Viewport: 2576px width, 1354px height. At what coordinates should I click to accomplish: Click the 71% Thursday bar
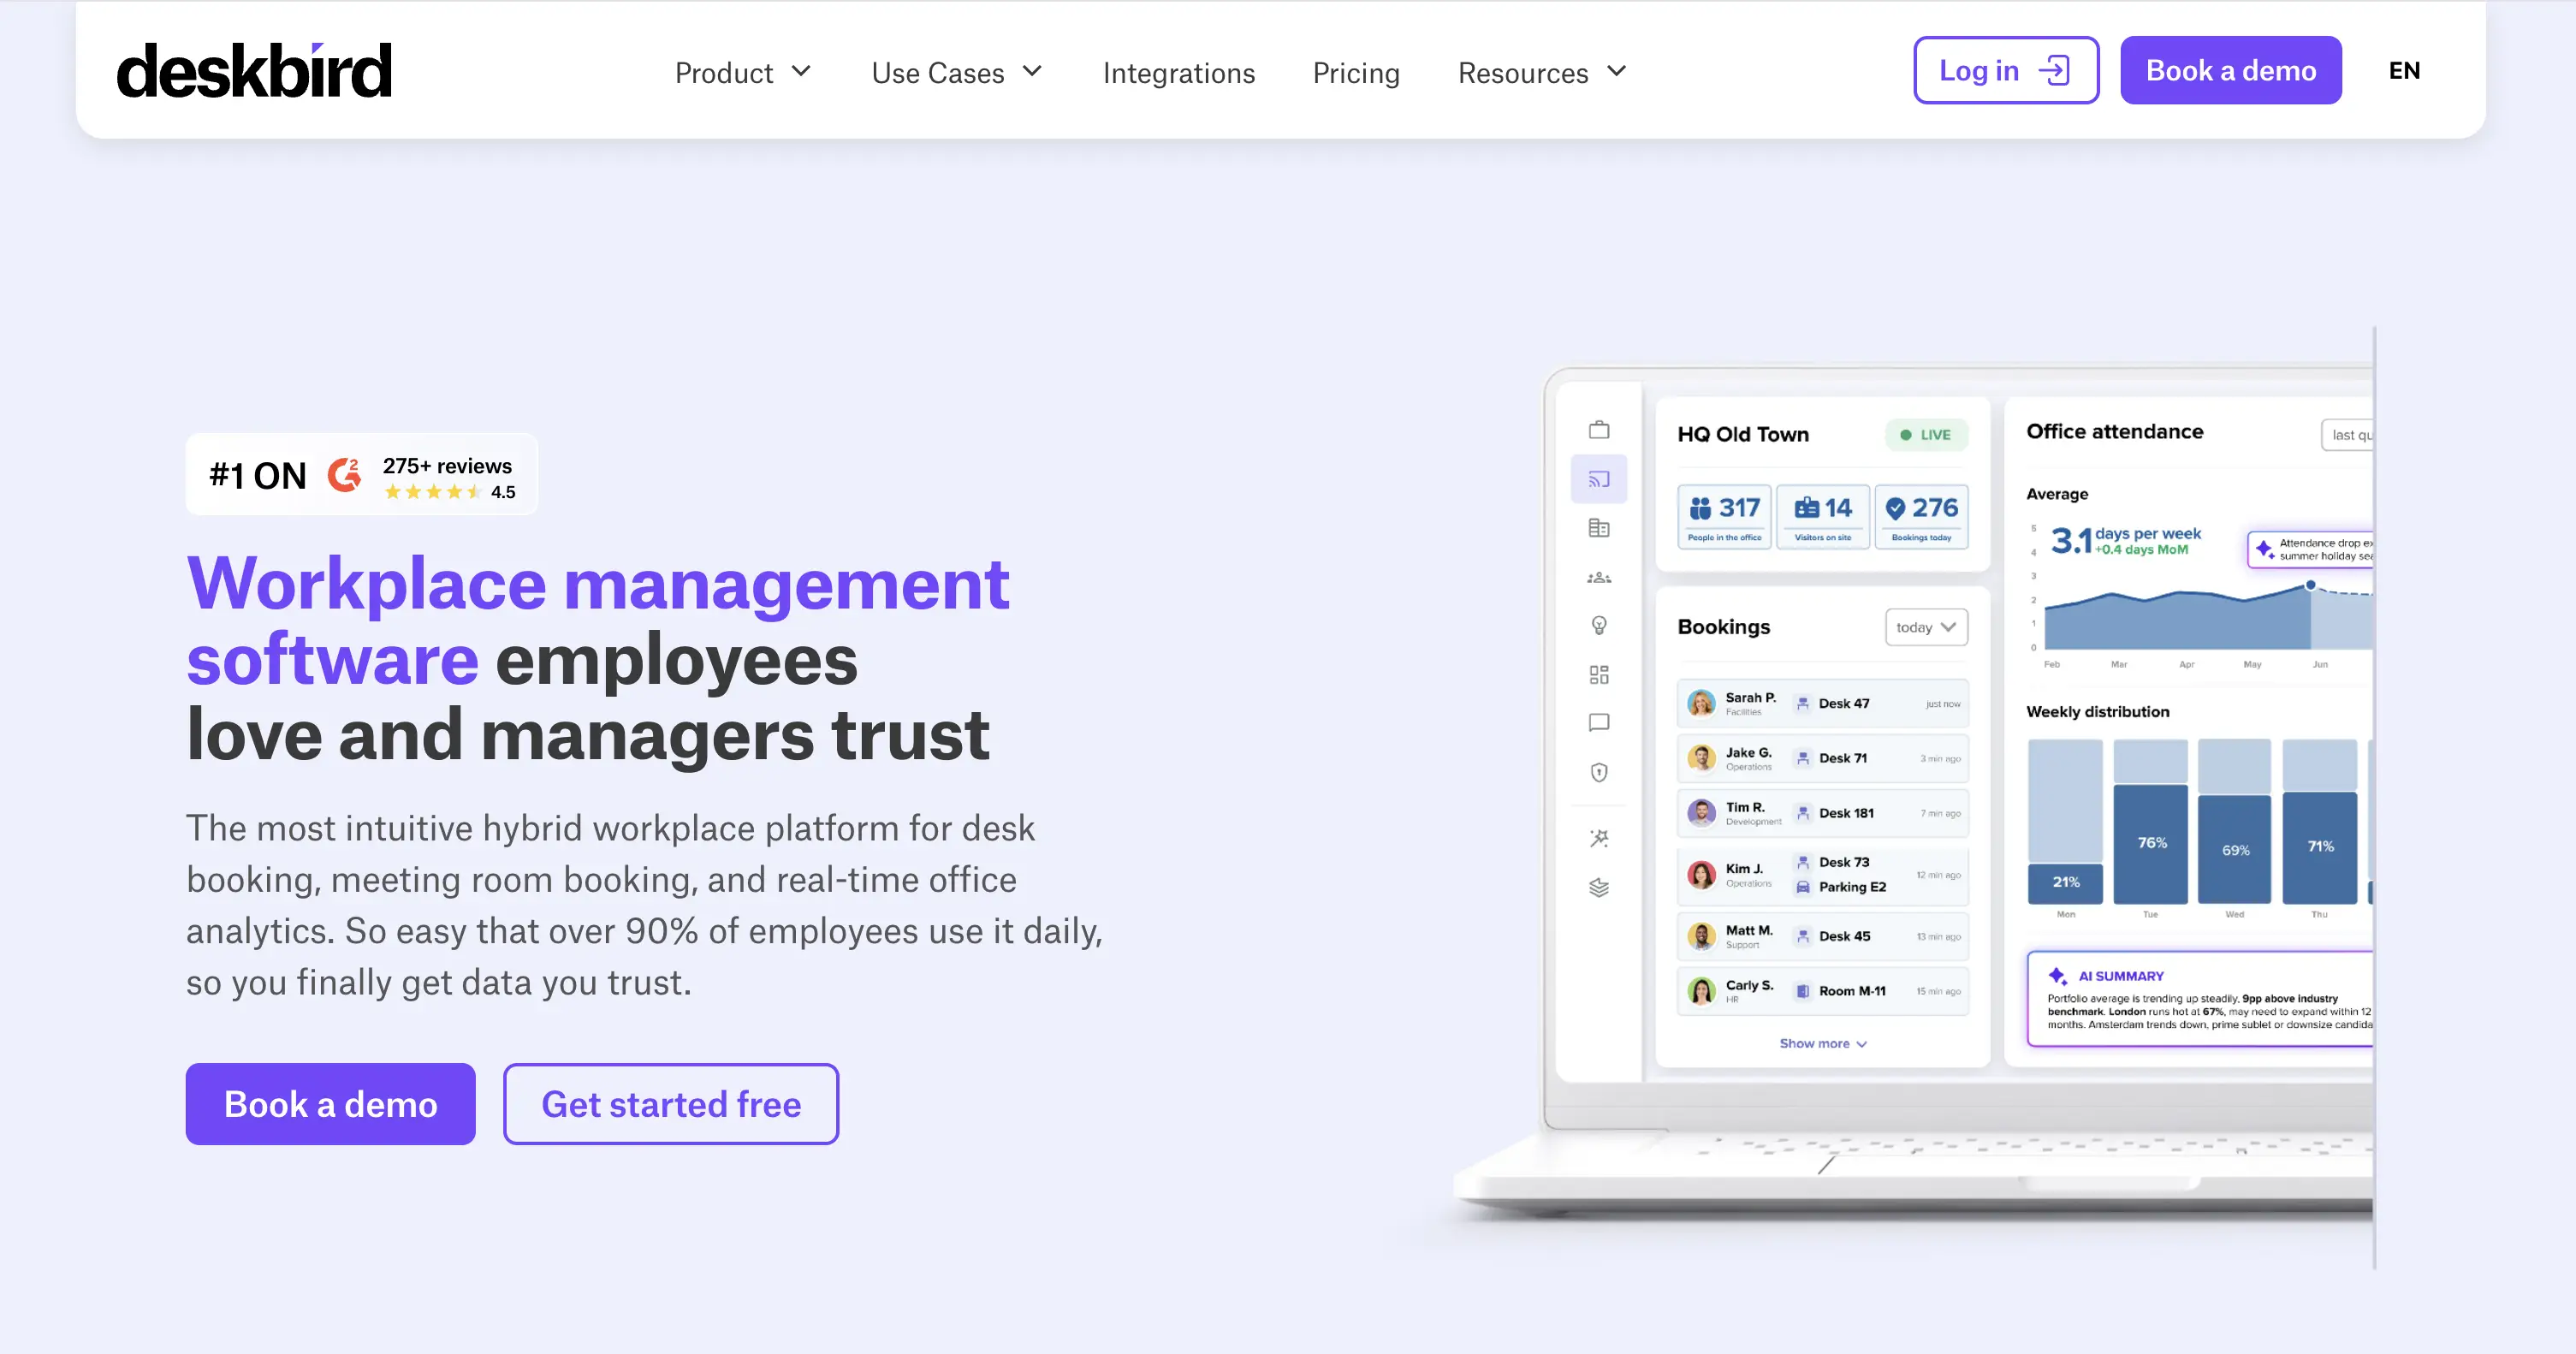2320,848
